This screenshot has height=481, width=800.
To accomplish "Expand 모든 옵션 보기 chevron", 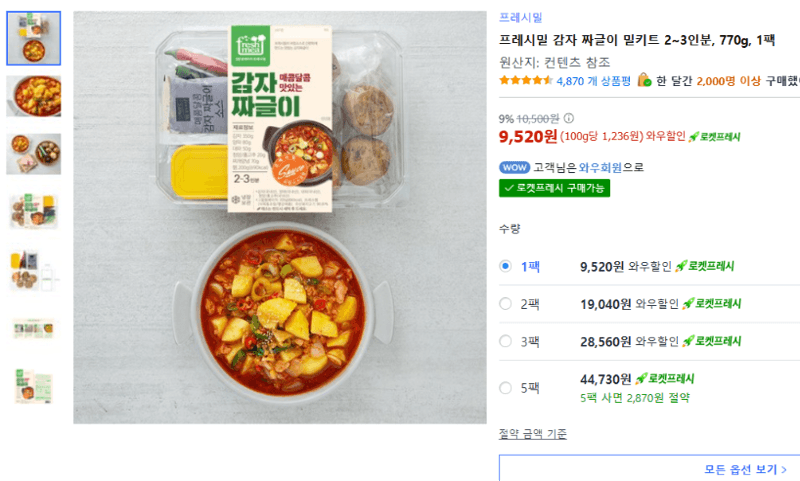I will click(784, 469).
